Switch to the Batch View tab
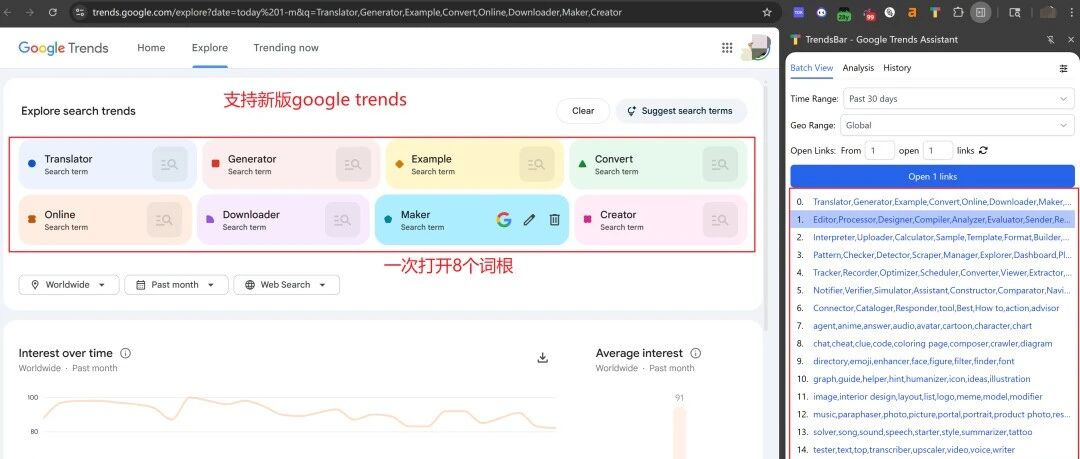 (811, 68)
